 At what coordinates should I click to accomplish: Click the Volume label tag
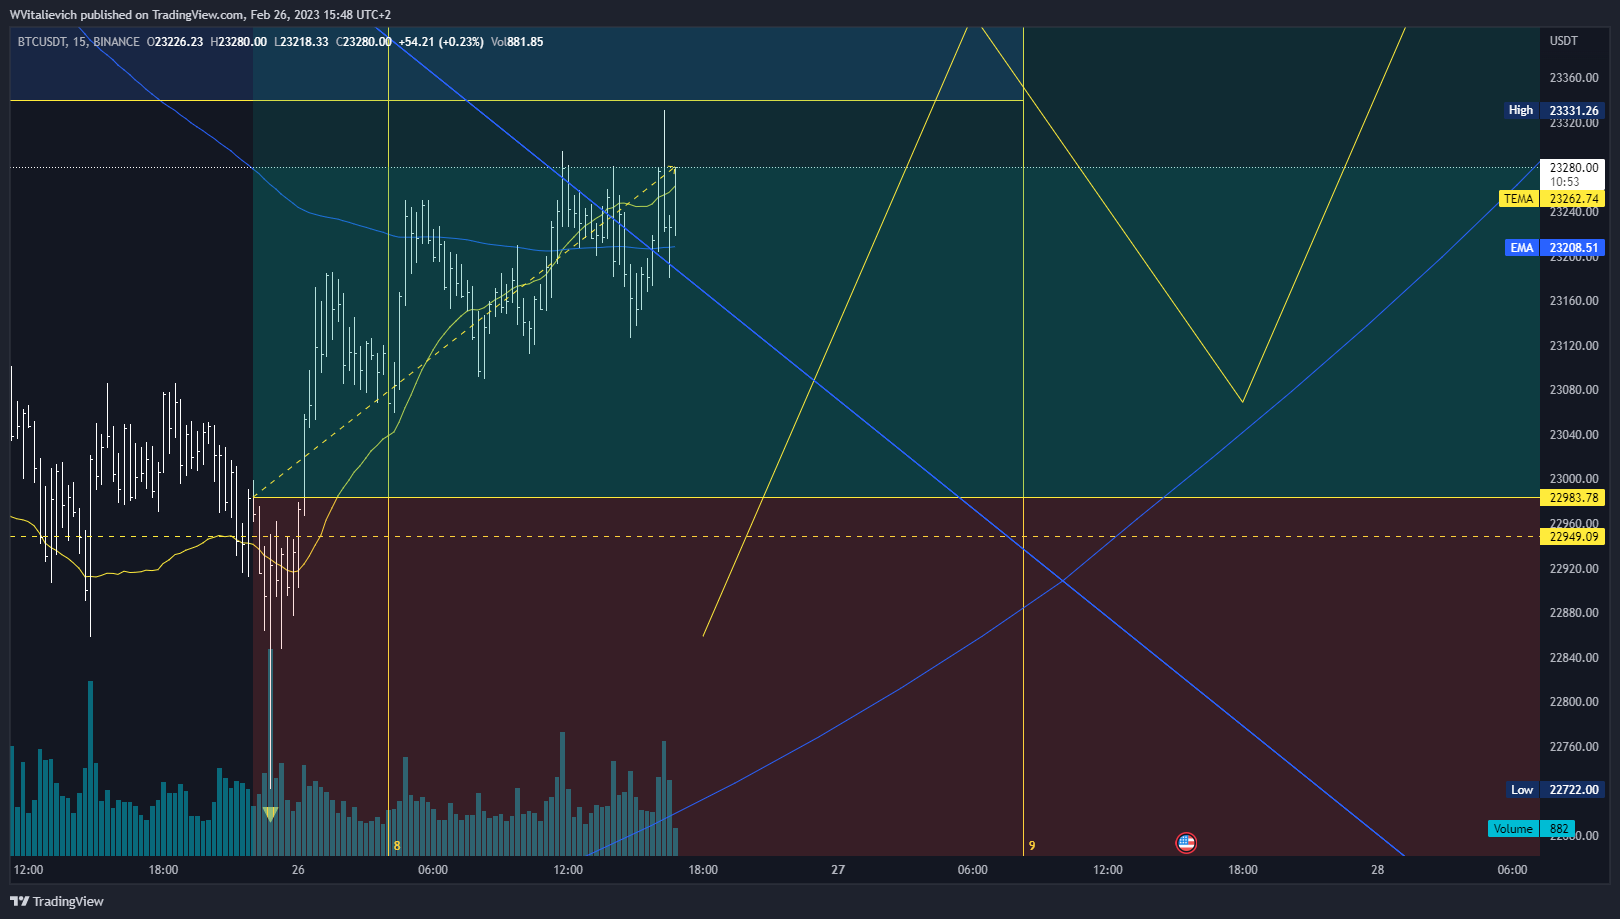(1512, 829)
